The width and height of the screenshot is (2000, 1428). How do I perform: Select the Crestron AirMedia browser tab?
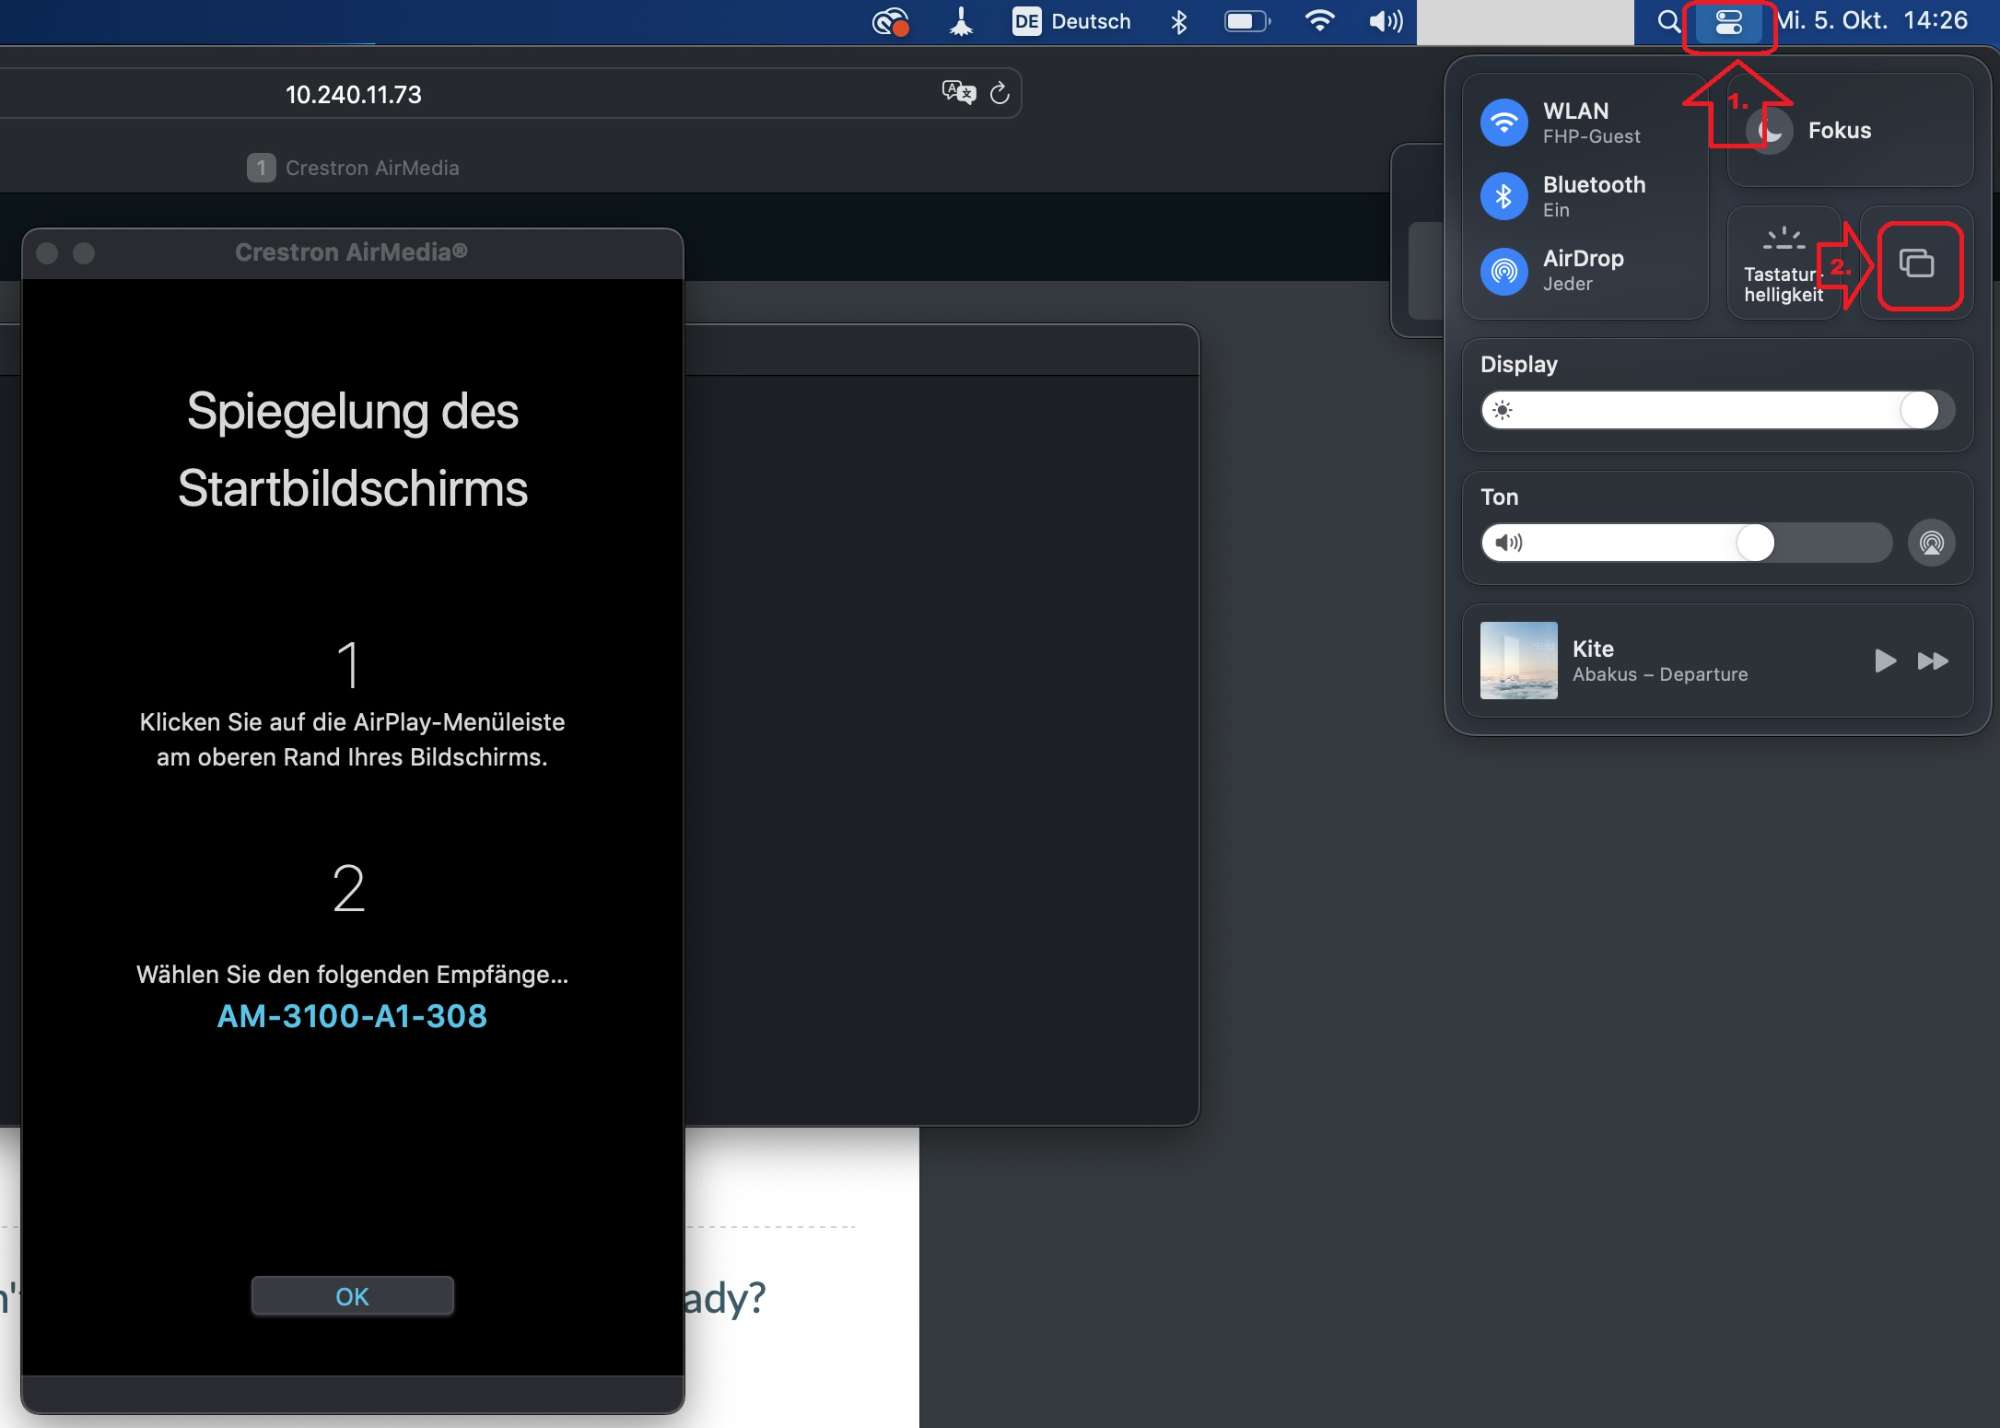[353, 168]
